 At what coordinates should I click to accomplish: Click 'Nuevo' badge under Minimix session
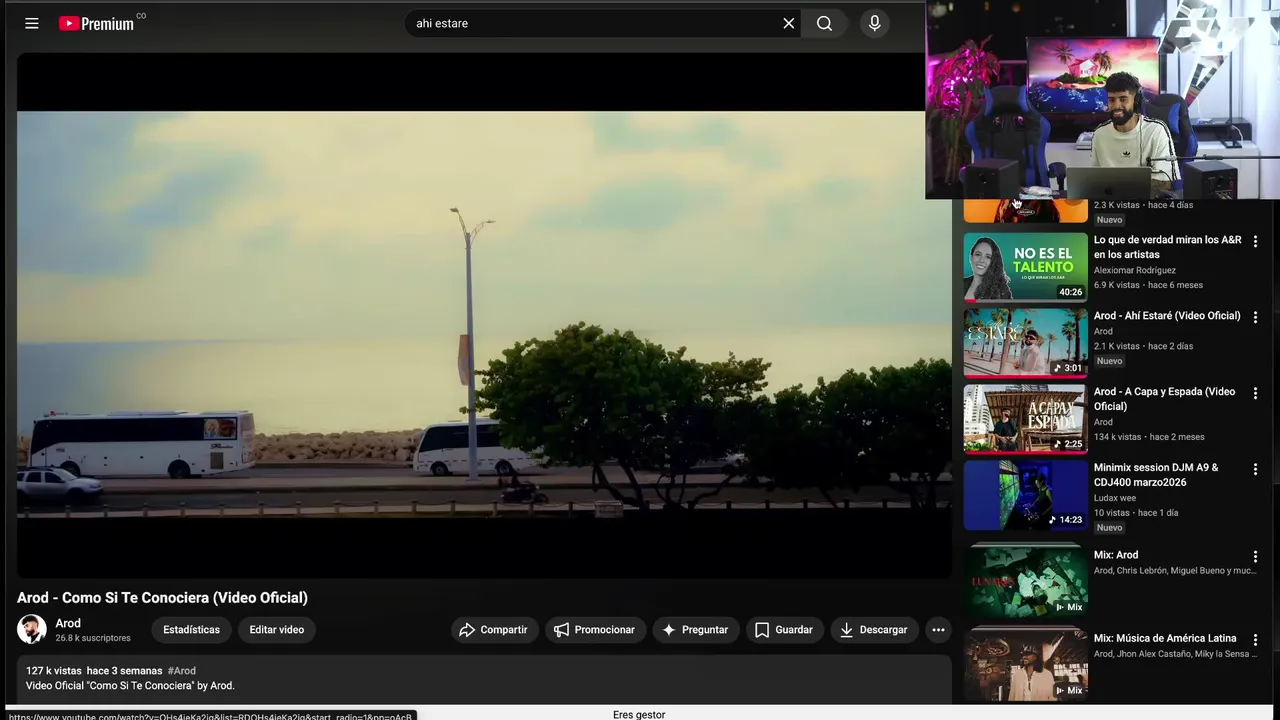(1109, 528)
